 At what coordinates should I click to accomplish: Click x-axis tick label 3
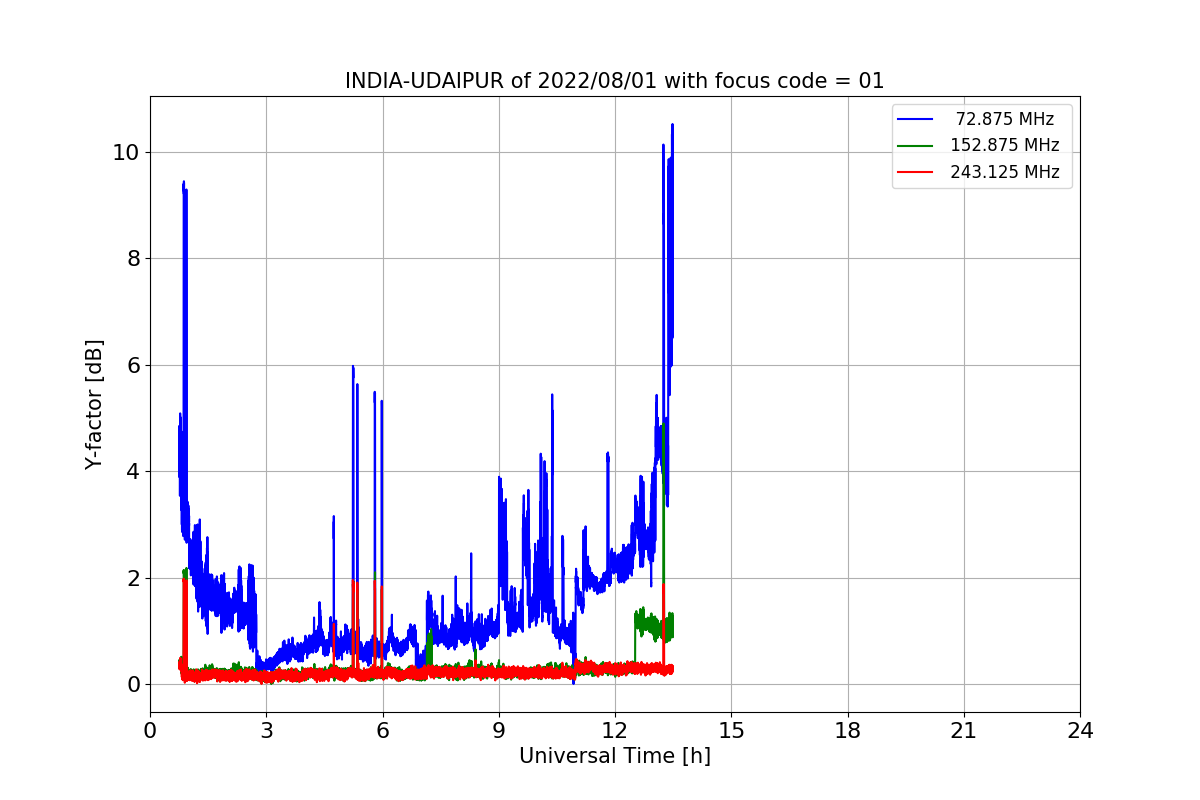[x=266, y=731]
